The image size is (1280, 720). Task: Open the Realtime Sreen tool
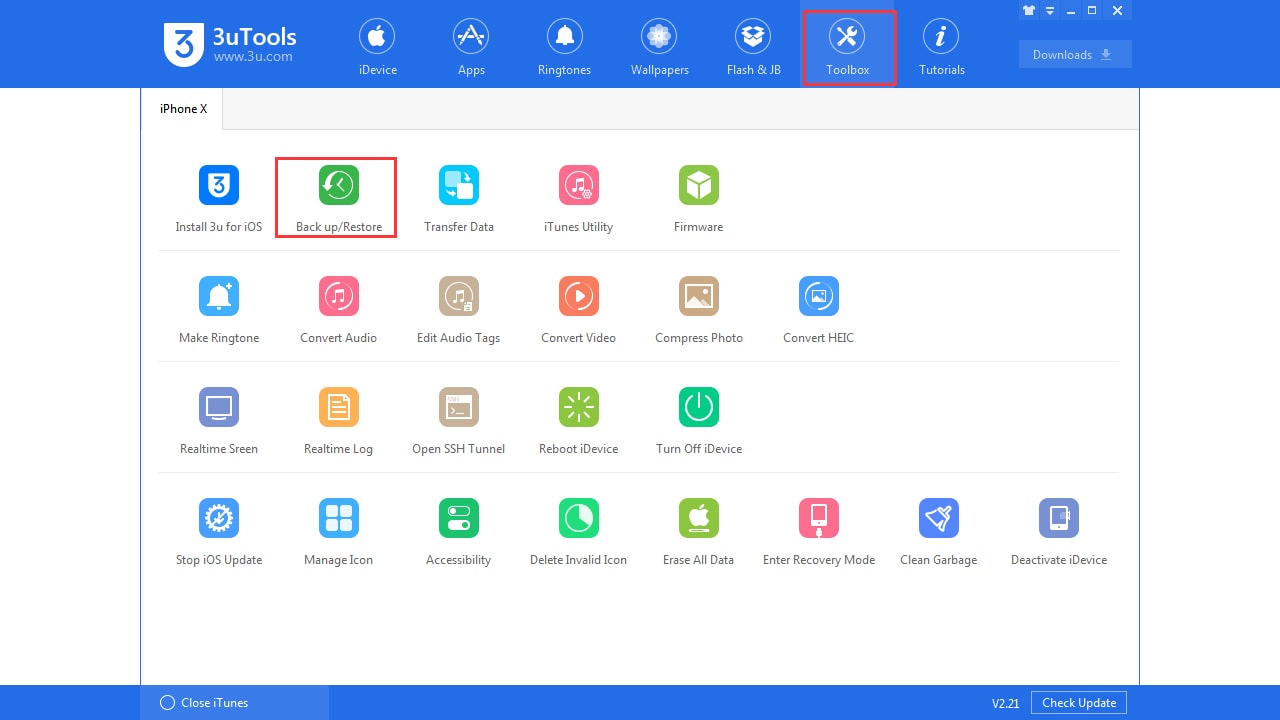[219, 421]
